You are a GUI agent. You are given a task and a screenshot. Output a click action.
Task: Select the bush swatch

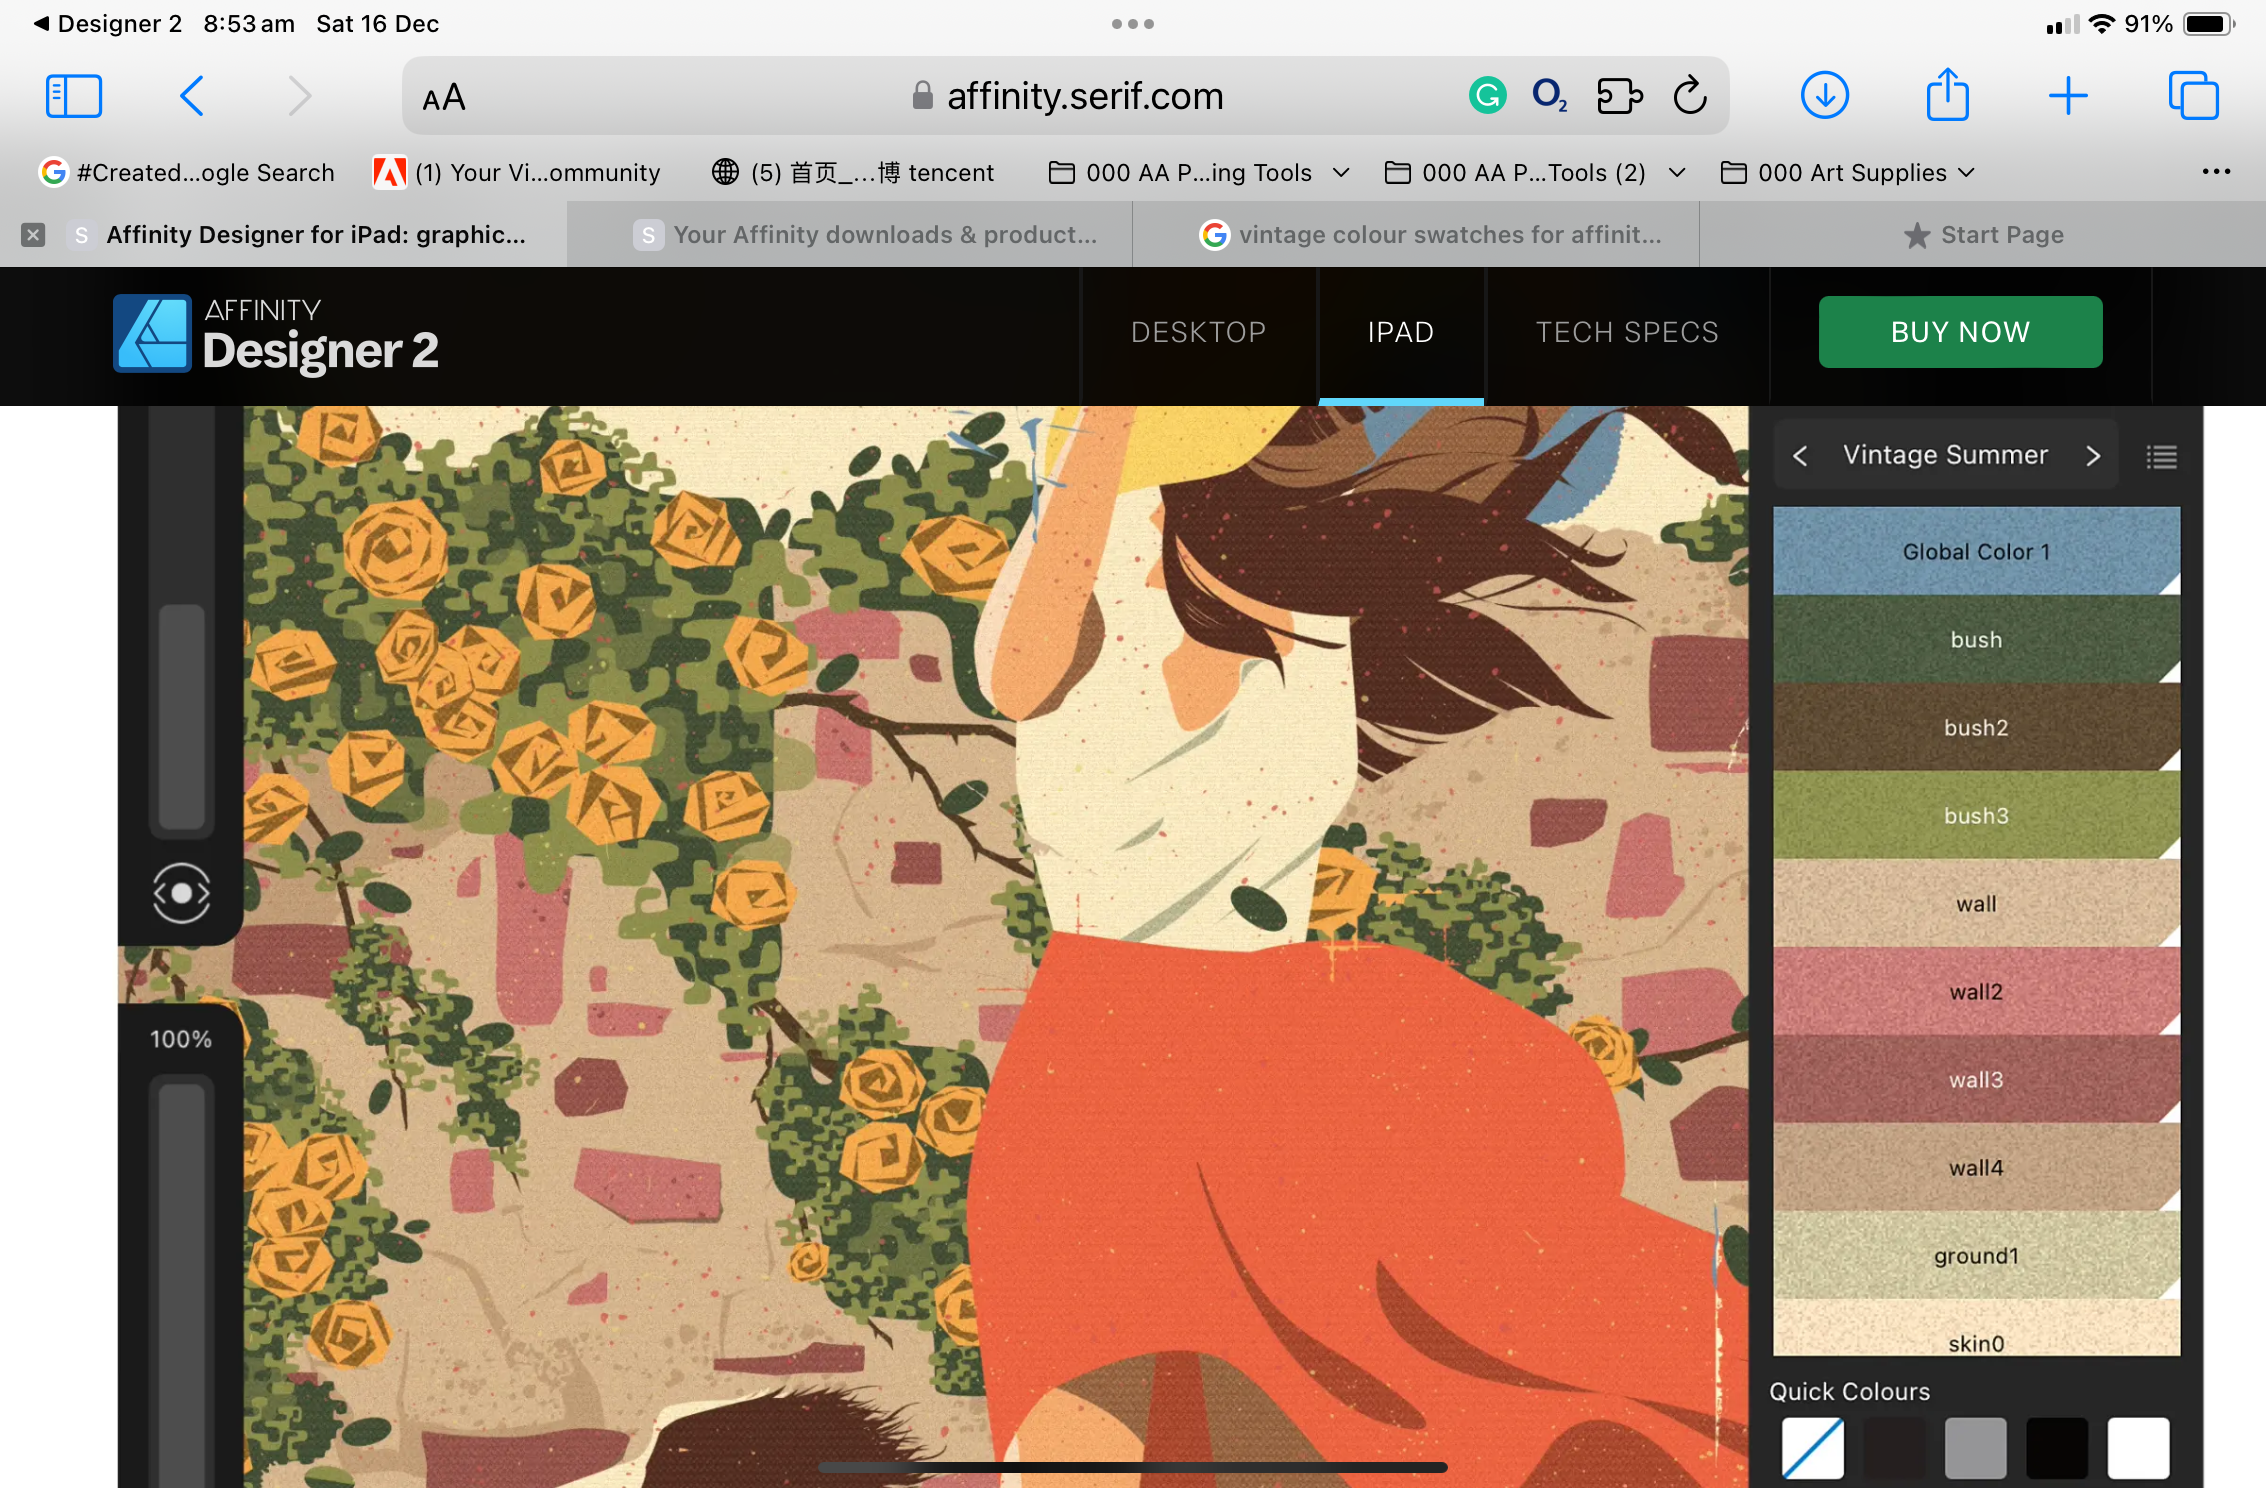(x=1976, y=639)
